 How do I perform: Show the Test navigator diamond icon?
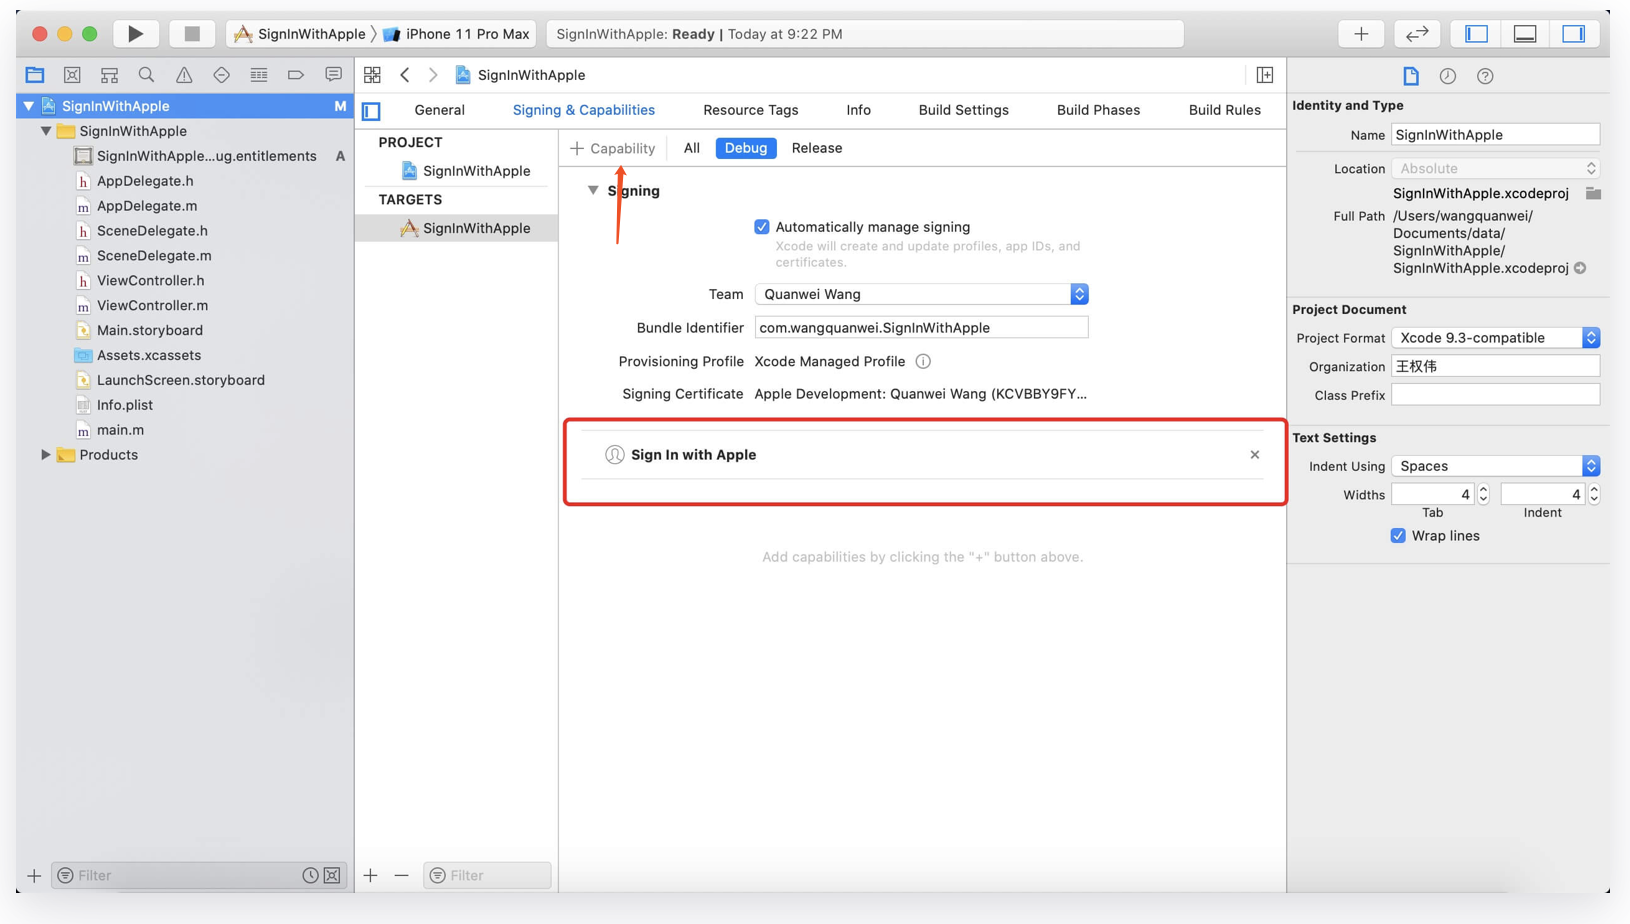pos(221,75)
